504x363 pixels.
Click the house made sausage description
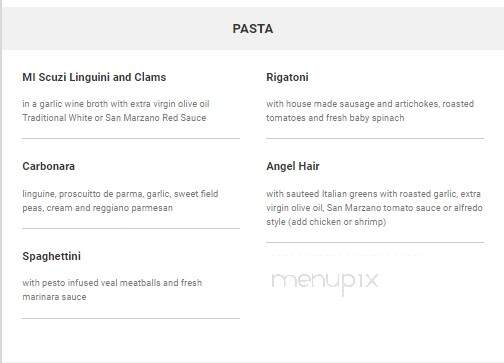370,104
